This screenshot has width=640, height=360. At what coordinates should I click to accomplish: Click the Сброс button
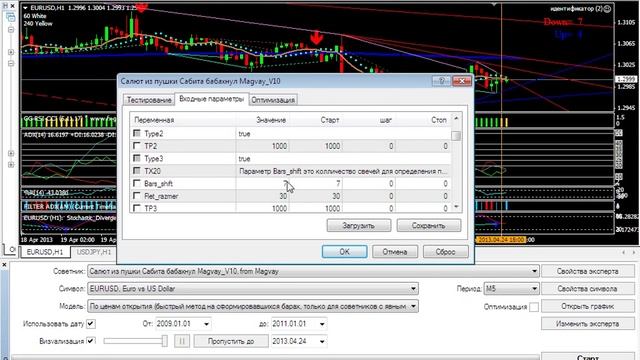coord(445,251)
